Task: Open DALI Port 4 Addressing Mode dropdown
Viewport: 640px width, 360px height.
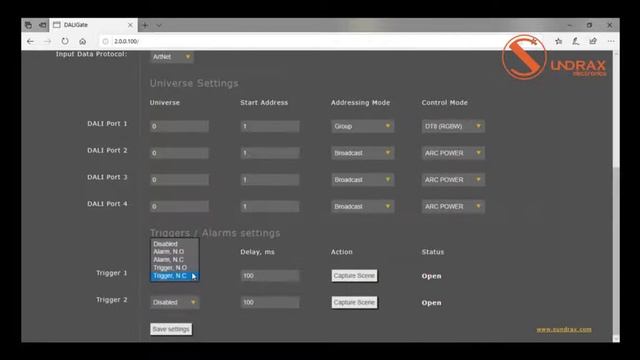Action: [362, 207]
